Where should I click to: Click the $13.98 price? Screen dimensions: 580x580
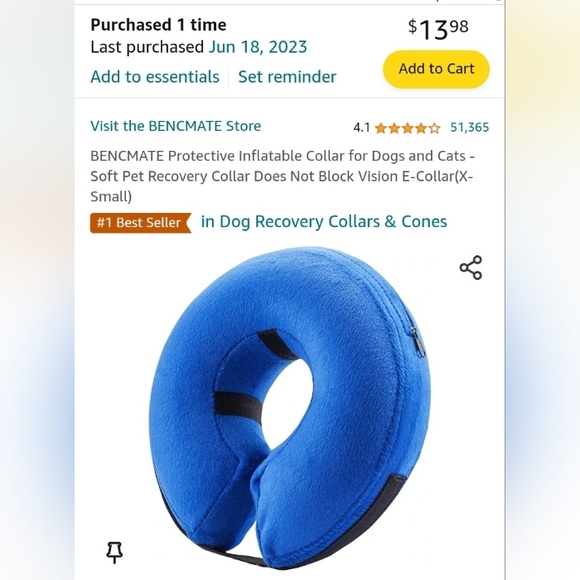pyautogui.click(x=438, y=29)
